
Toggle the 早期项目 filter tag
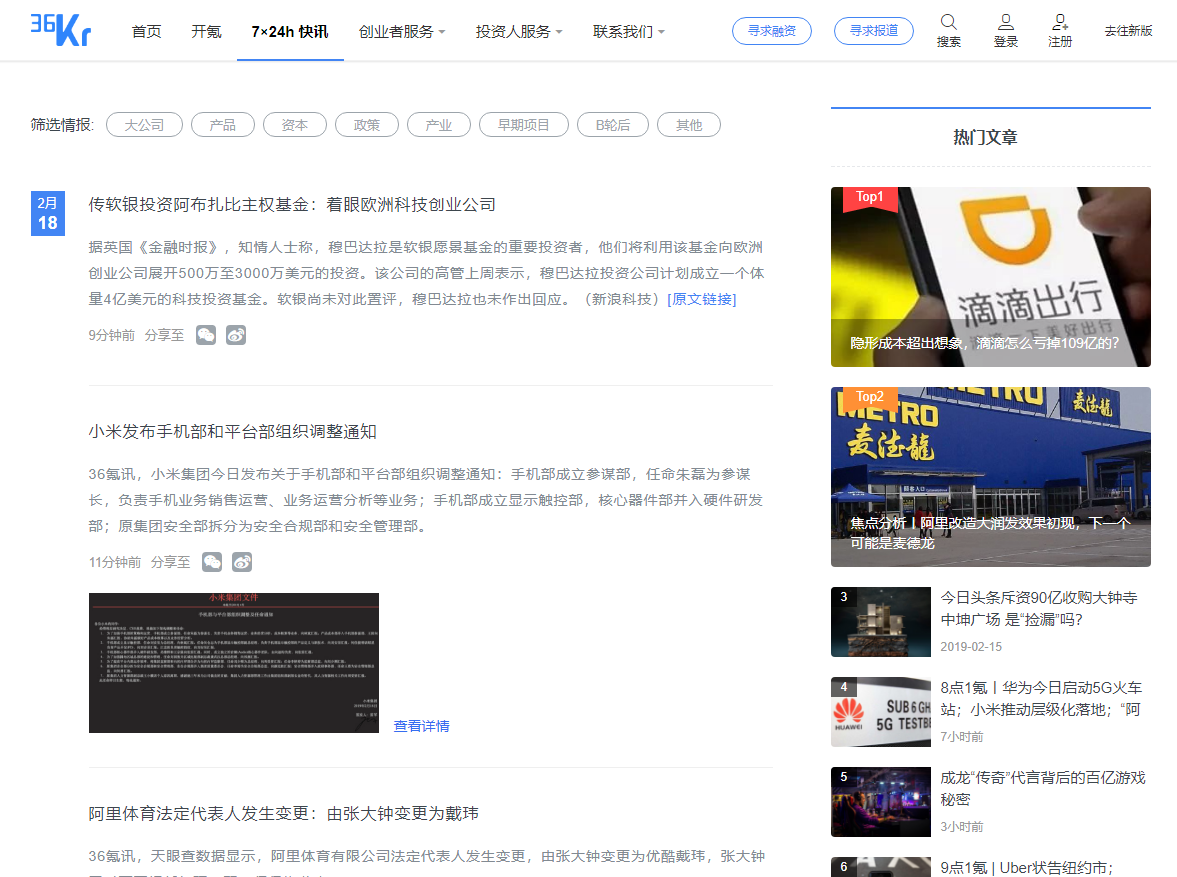pos(524,125)
